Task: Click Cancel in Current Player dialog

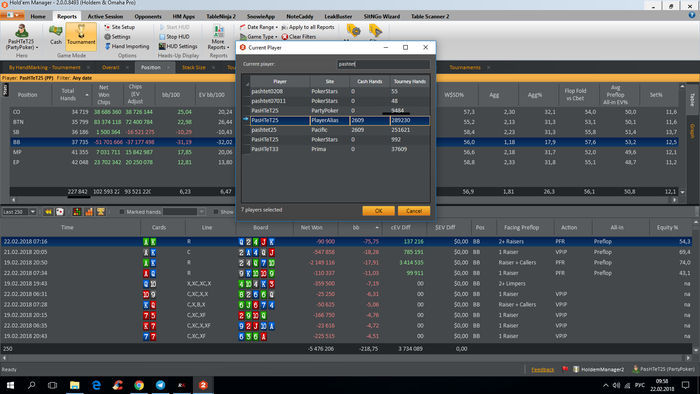Action: click(414, 211)
